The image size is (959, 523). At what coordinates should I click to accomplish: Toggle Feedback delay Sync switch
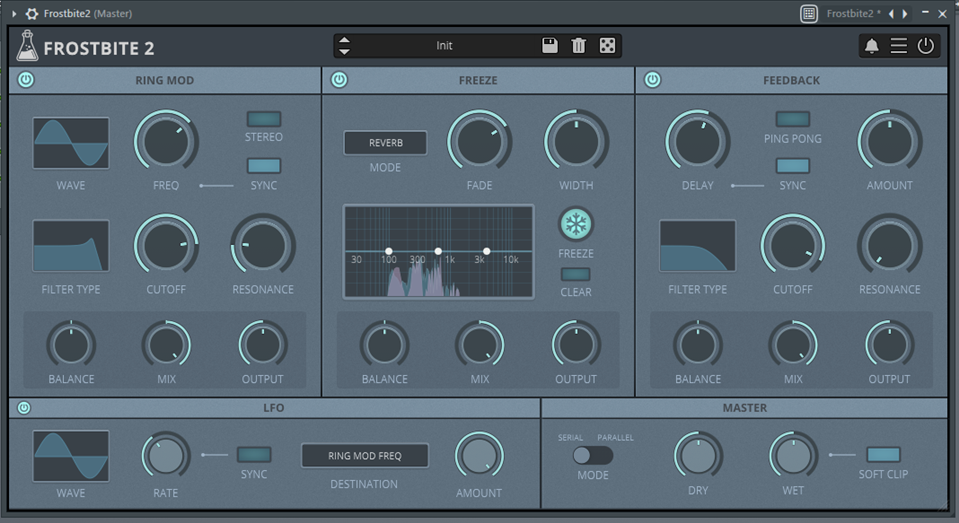793,166
